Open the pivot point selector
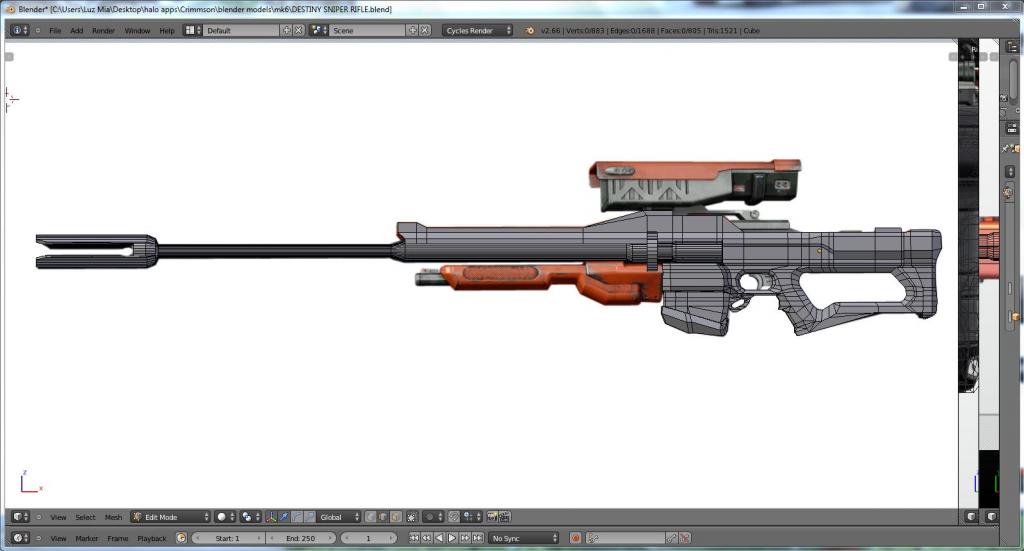The image size is (1024, 551). tap(250, 516)
